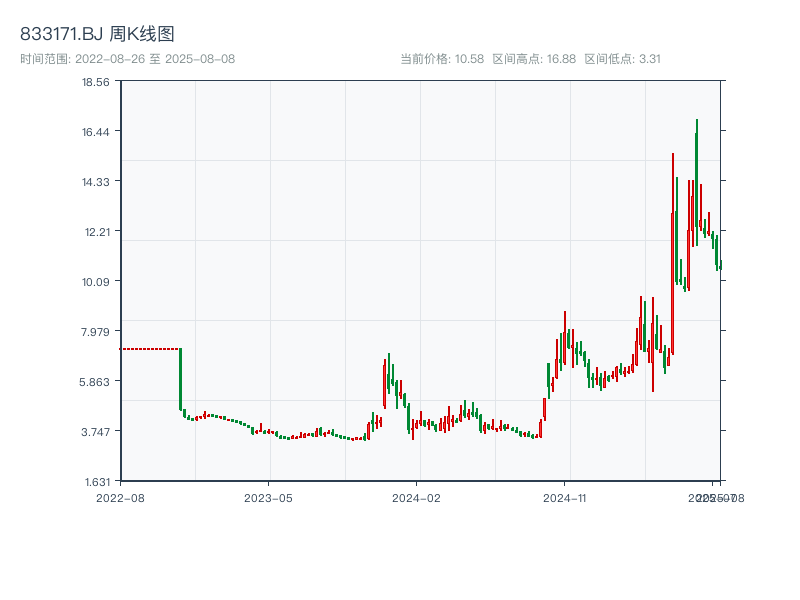The width and height of the screenshot is (800, 600).
Task: Click the 2023-05 x-axis tick label
Action: point(266,497)
